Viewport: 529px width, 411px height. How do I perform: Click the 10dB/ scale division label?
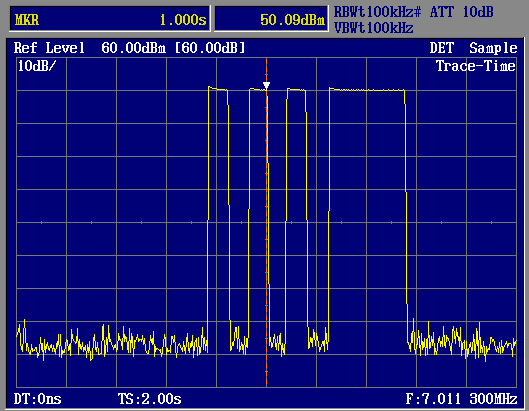click(x=36, y=66)
